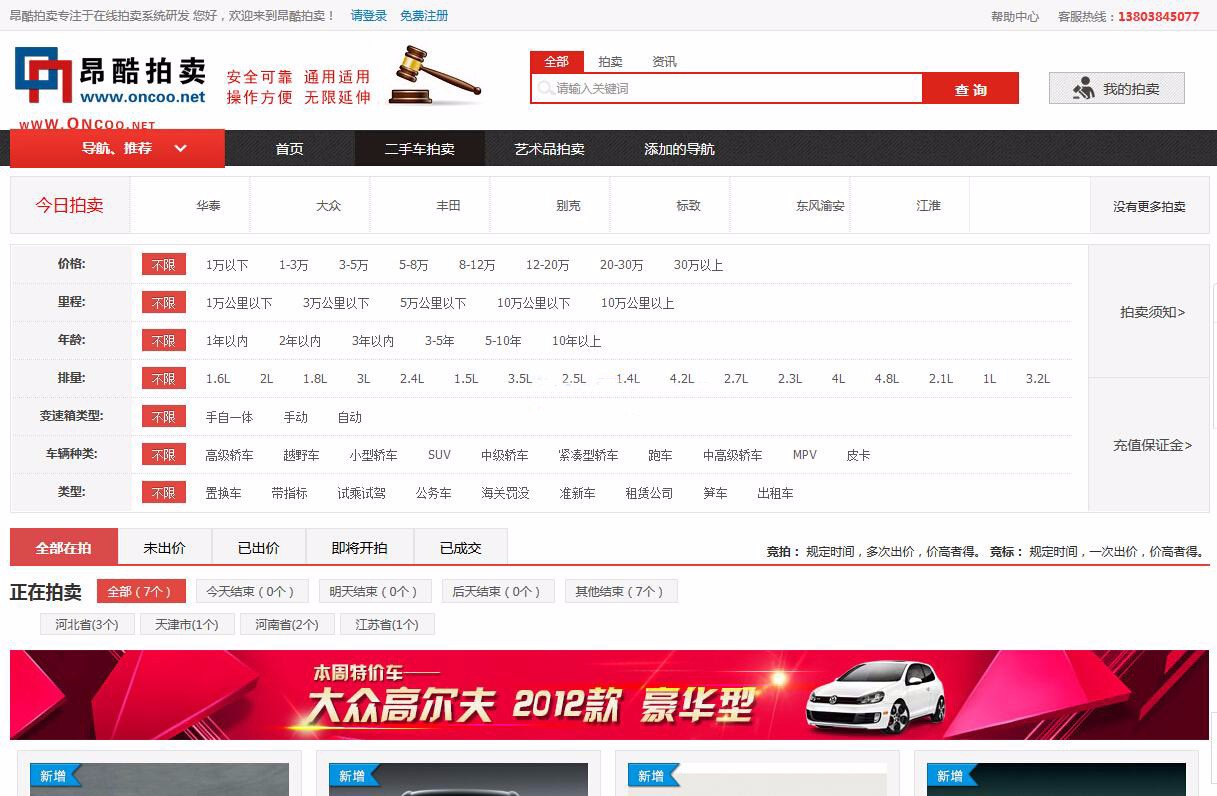The image size is (1217, 796).
Task: Click the 免费注册 link
Action: [x=424, y=16]
